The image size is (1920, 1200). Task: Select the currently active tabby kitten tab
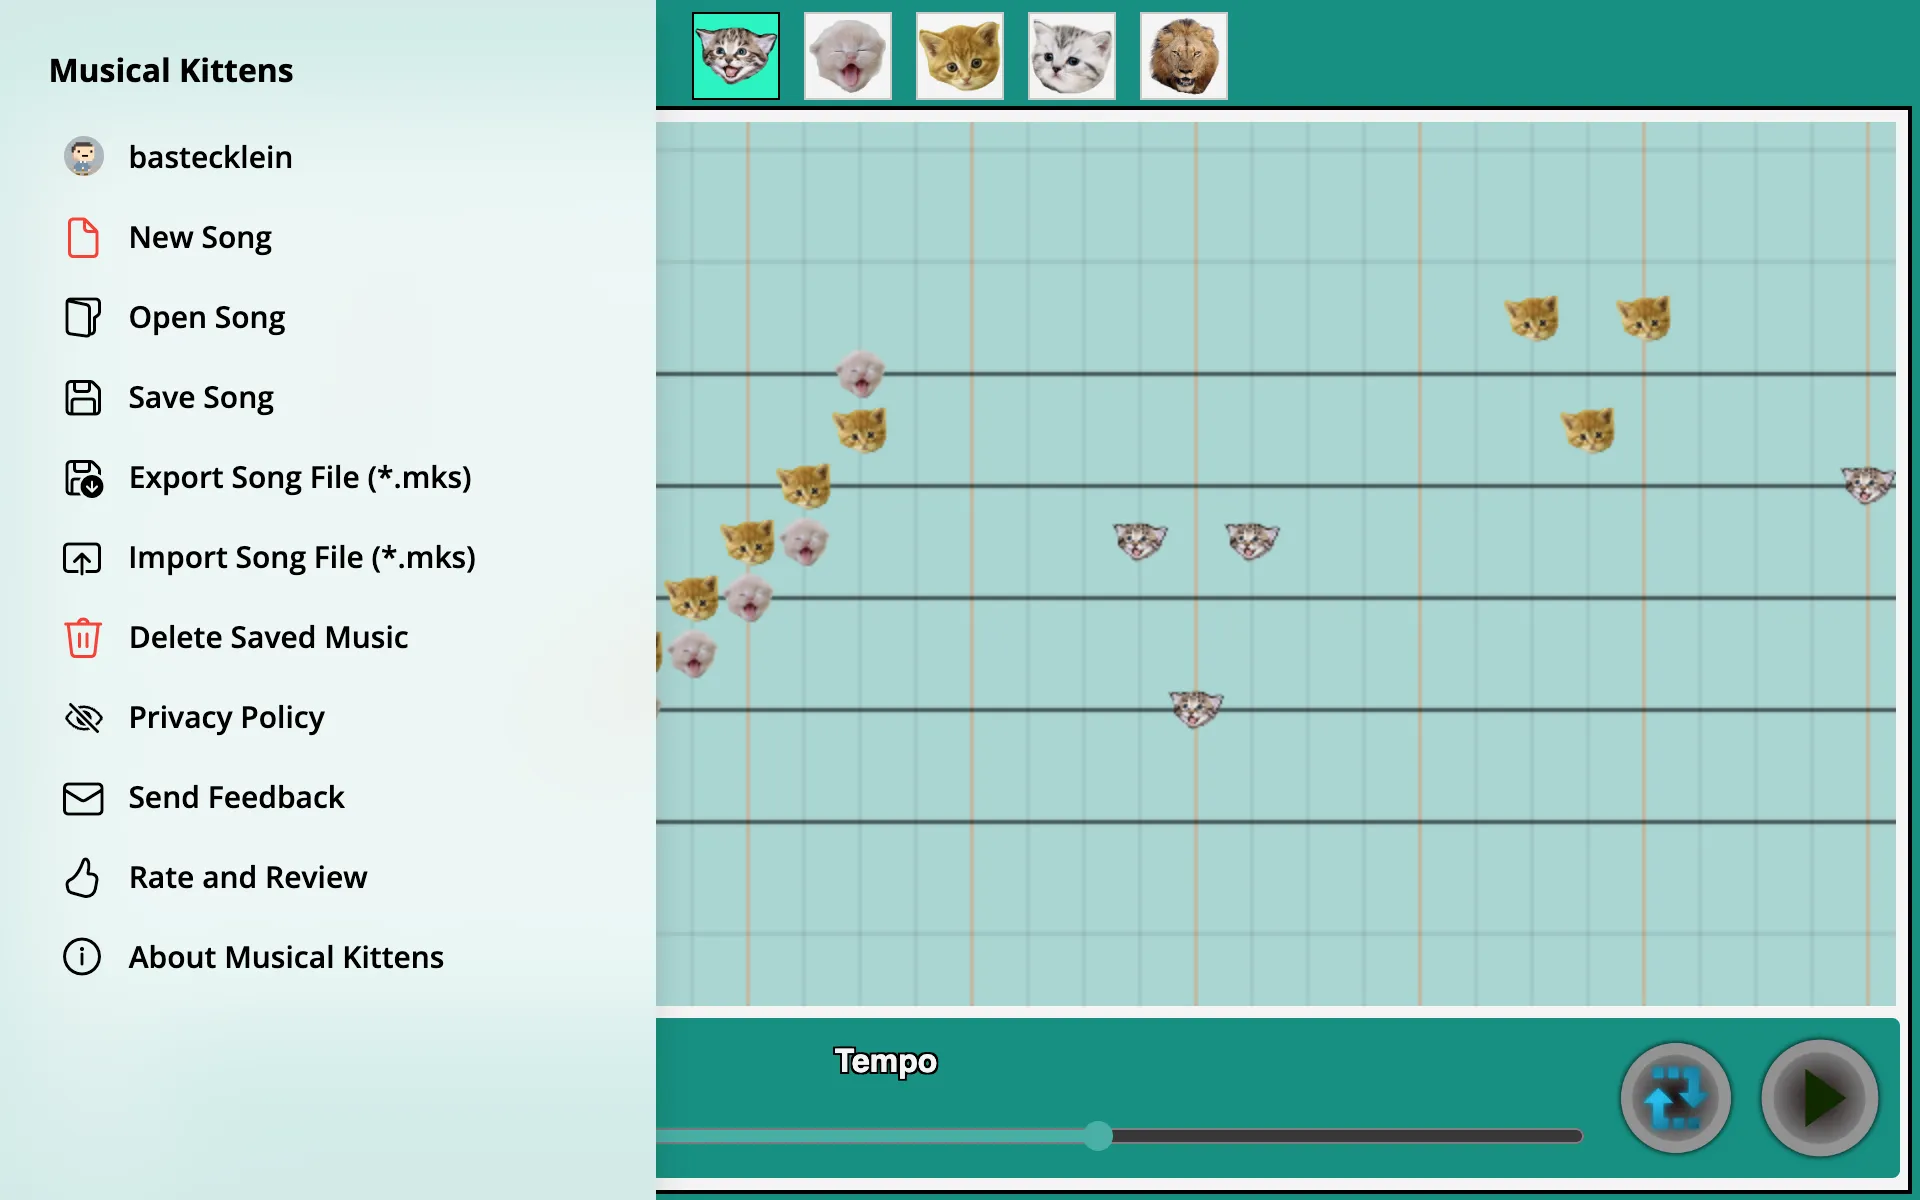(x=734, y=54)
